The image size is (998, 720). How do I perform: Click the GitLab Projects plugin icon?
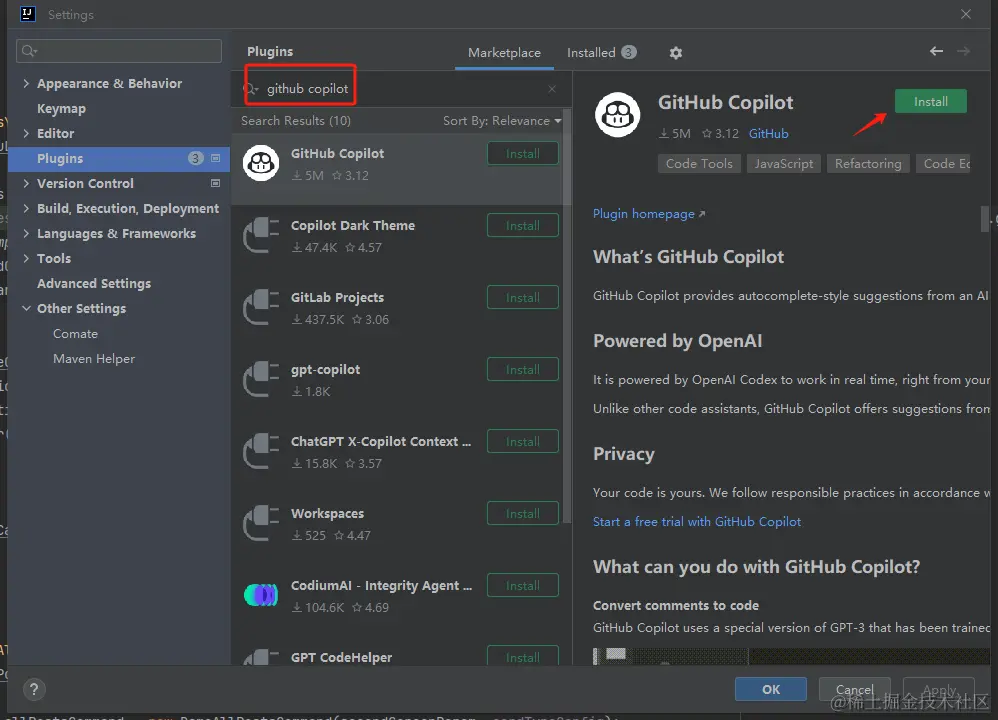click(x=261, y=307)
